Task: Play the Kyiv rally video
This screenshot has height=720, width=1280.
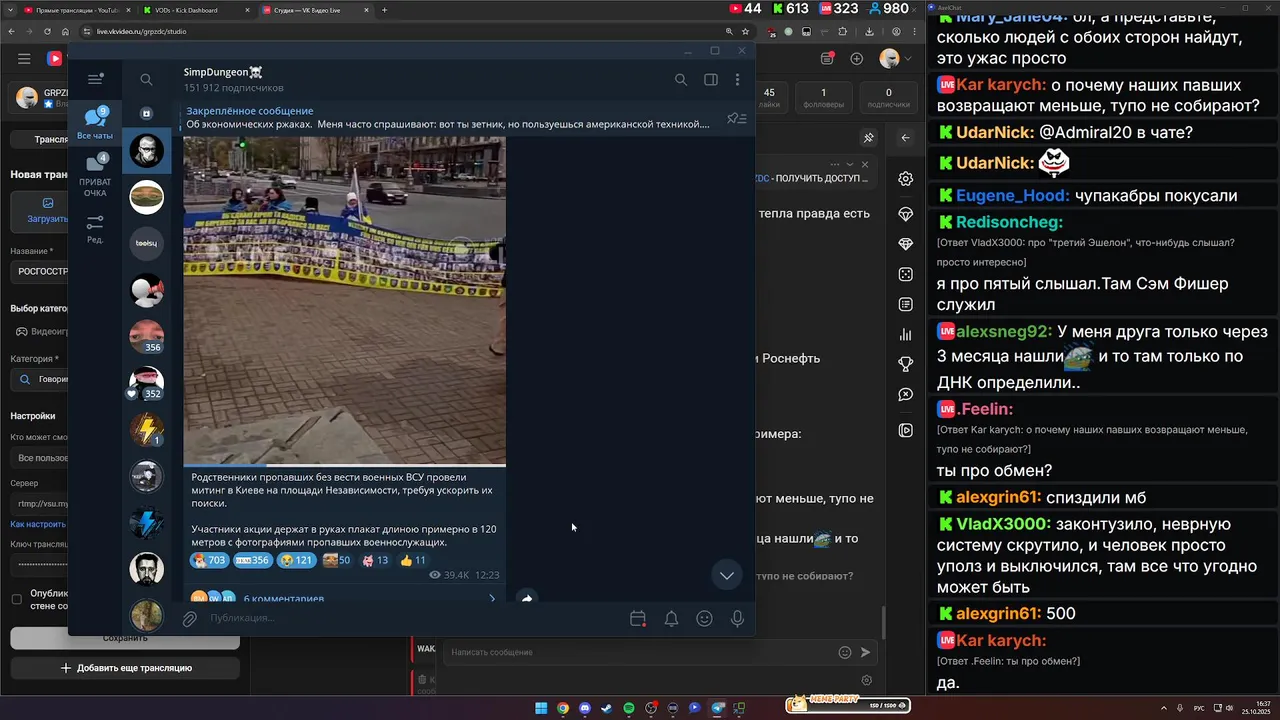Action: pos(345,300)
